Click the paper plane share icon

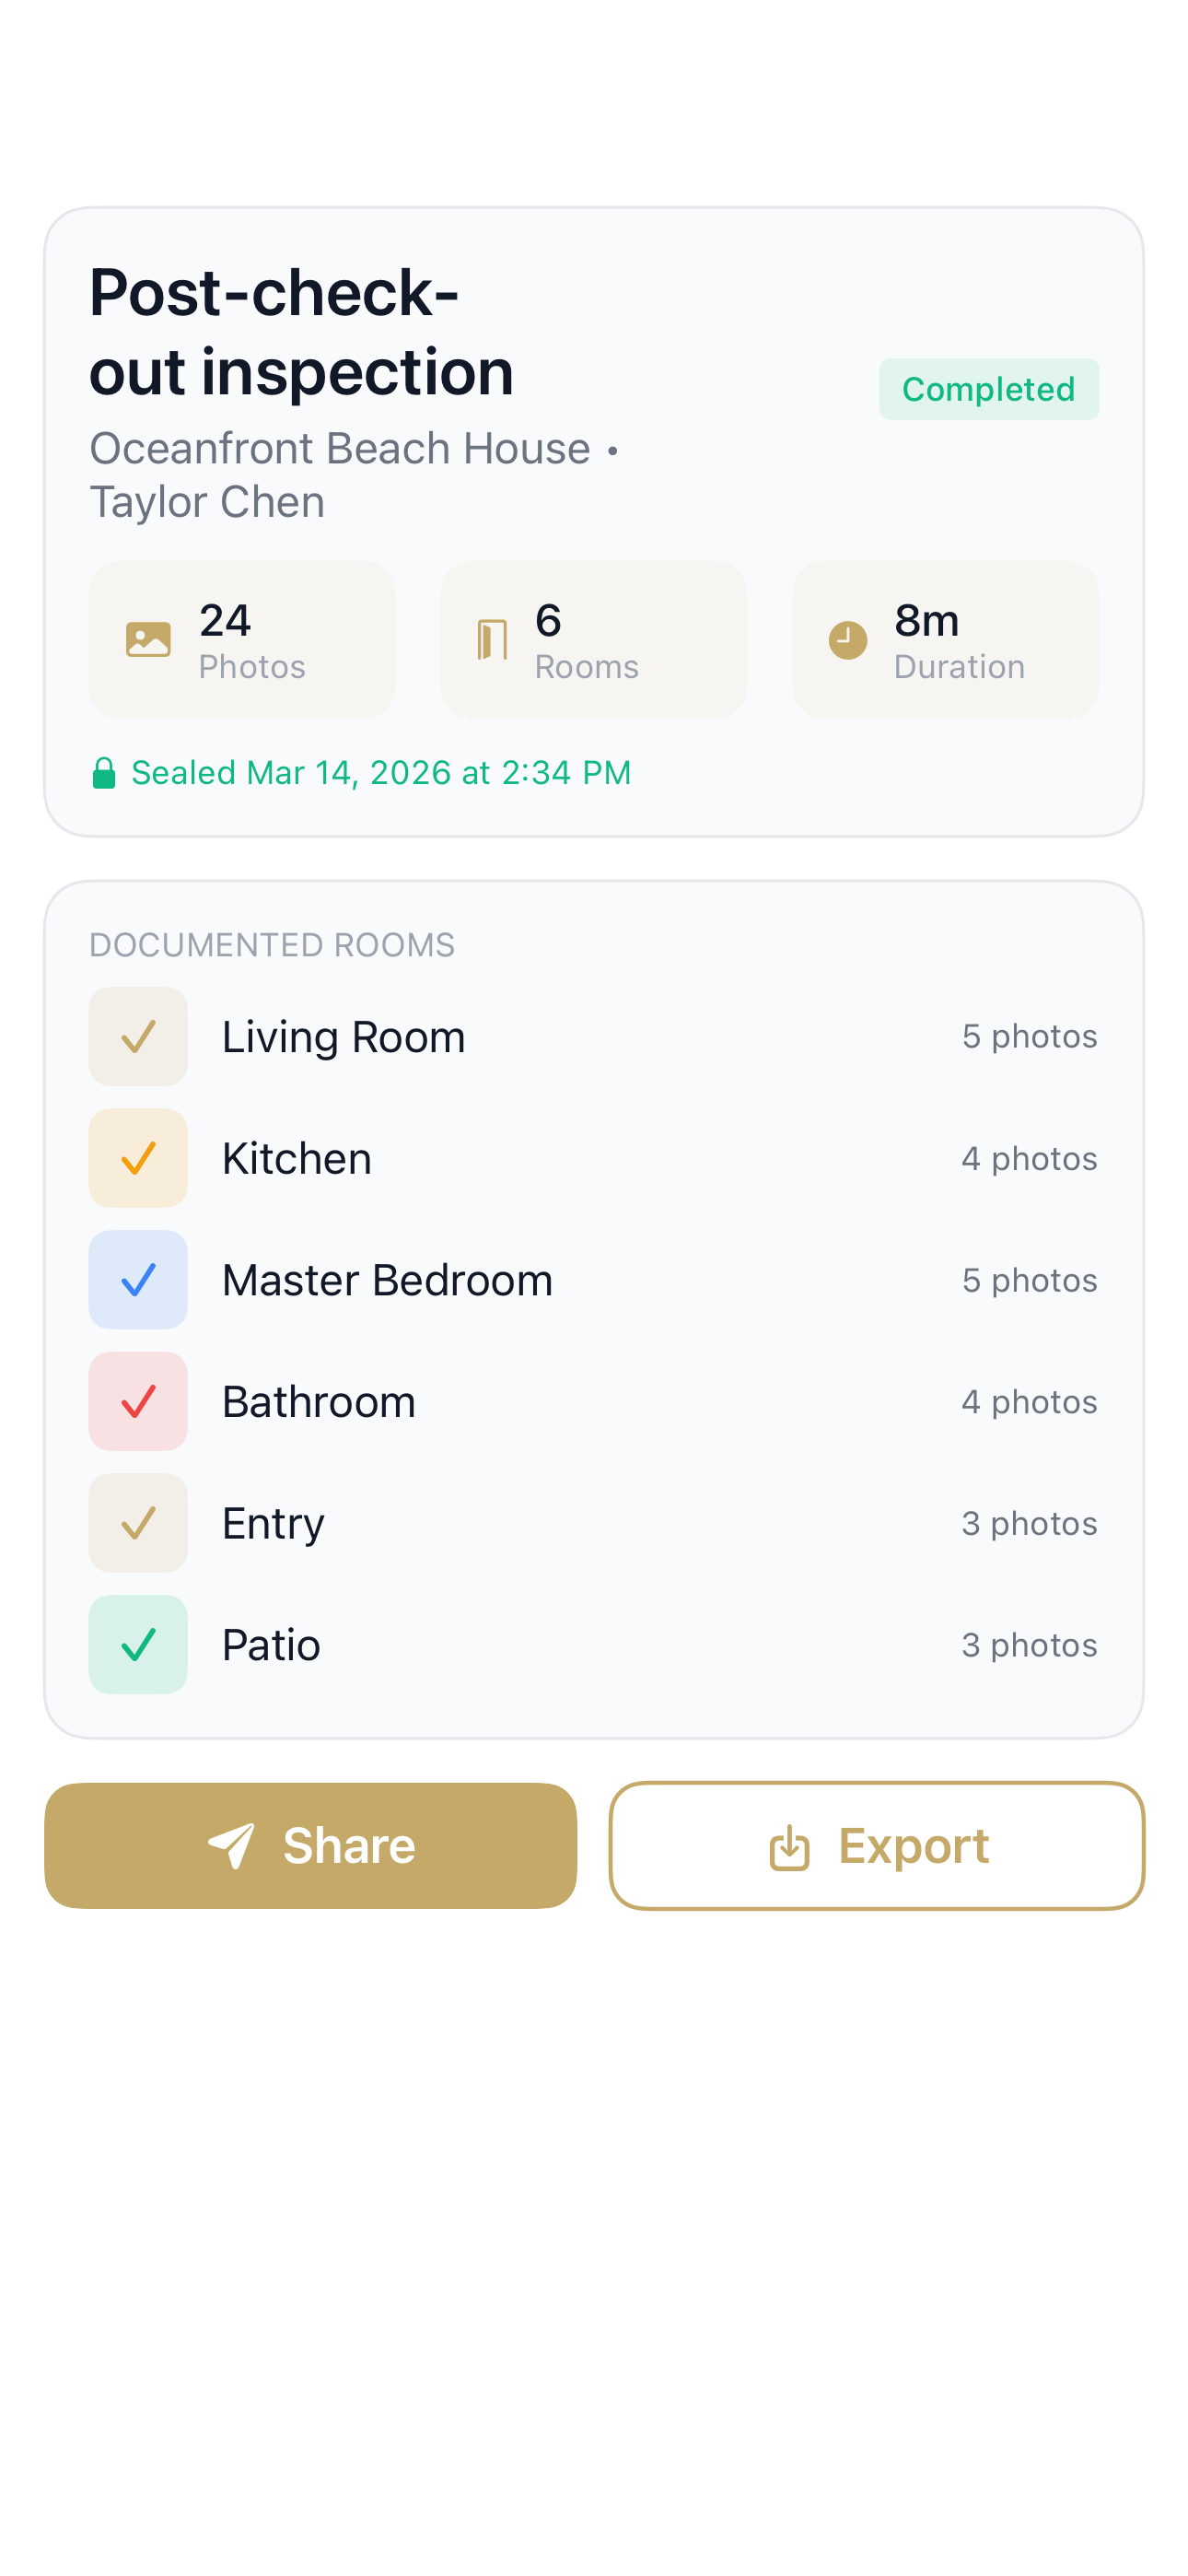click(231, 1846)
